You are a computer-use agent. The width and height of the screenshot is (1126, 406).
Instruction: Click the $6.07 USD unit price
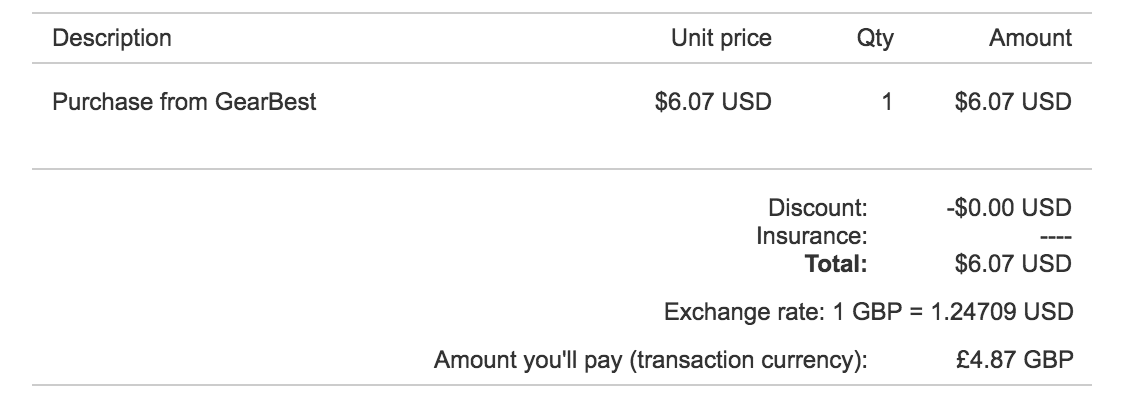713,102
